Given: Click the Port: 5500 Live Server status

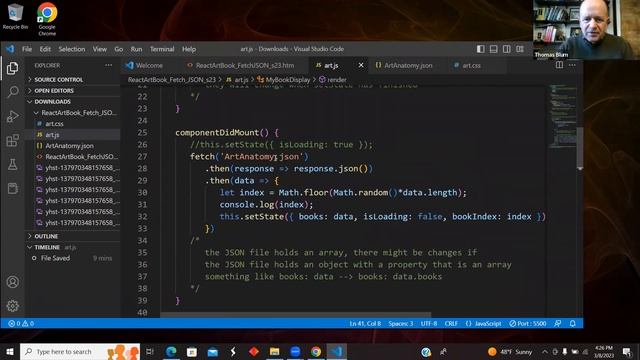Looking at the screenshot, I should click(528, 324).
